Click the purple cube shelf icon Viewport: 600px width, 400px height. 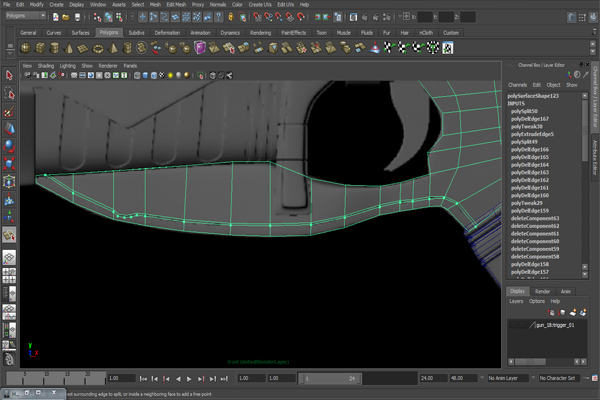200,48
